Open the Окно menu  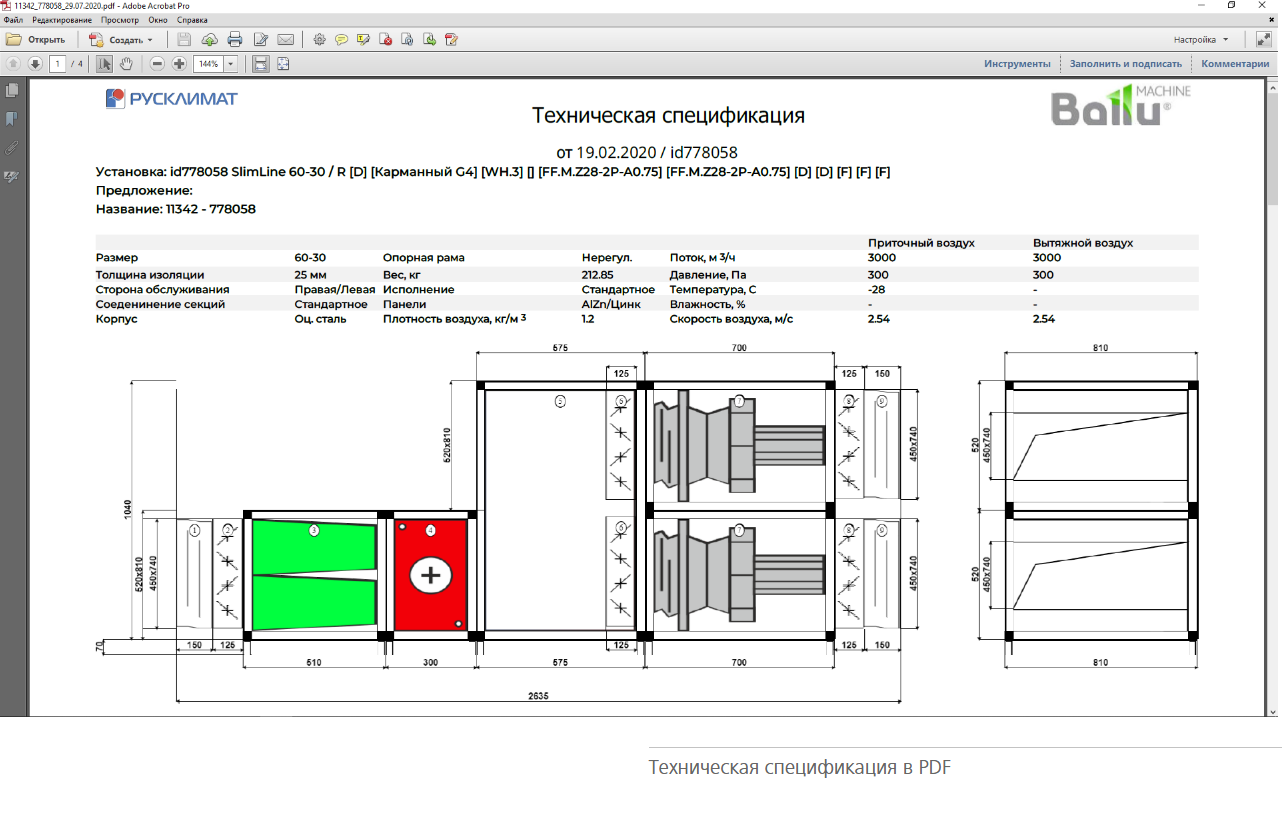point(158,20)
